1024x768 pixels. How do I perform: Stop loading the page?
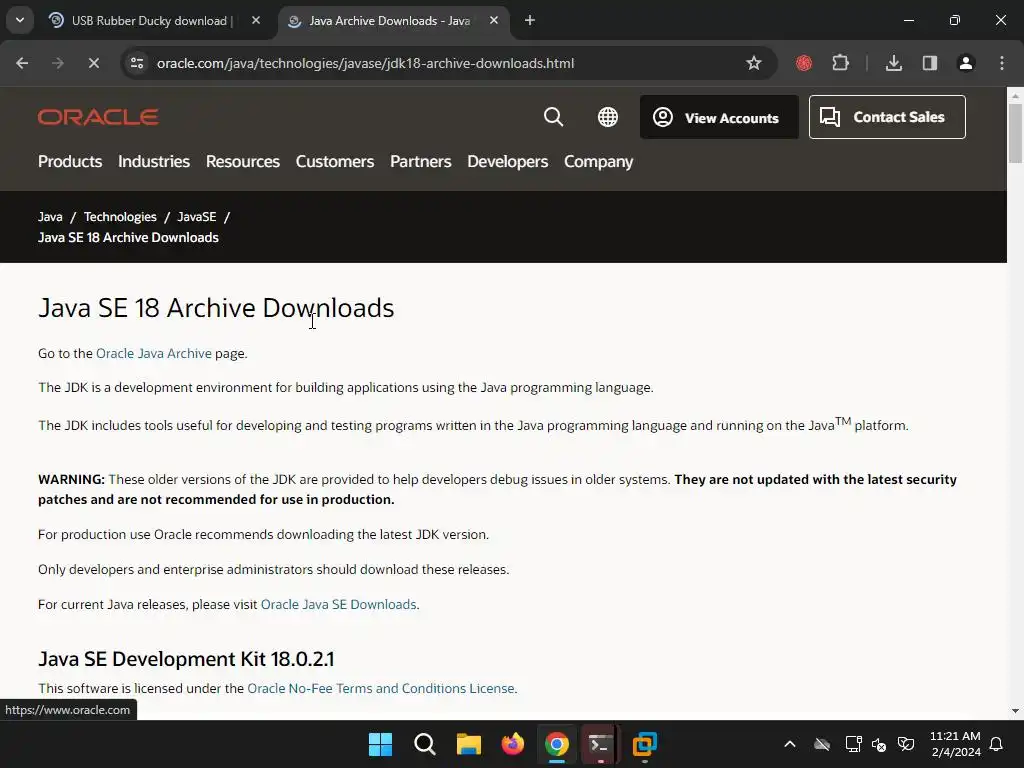tap(93, 63)
